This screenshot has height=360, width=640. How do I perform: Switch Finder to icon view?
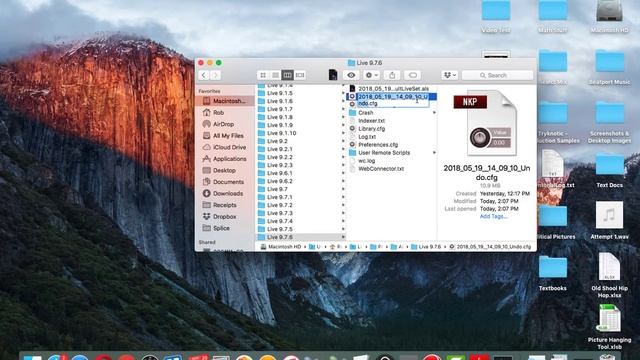263,75
